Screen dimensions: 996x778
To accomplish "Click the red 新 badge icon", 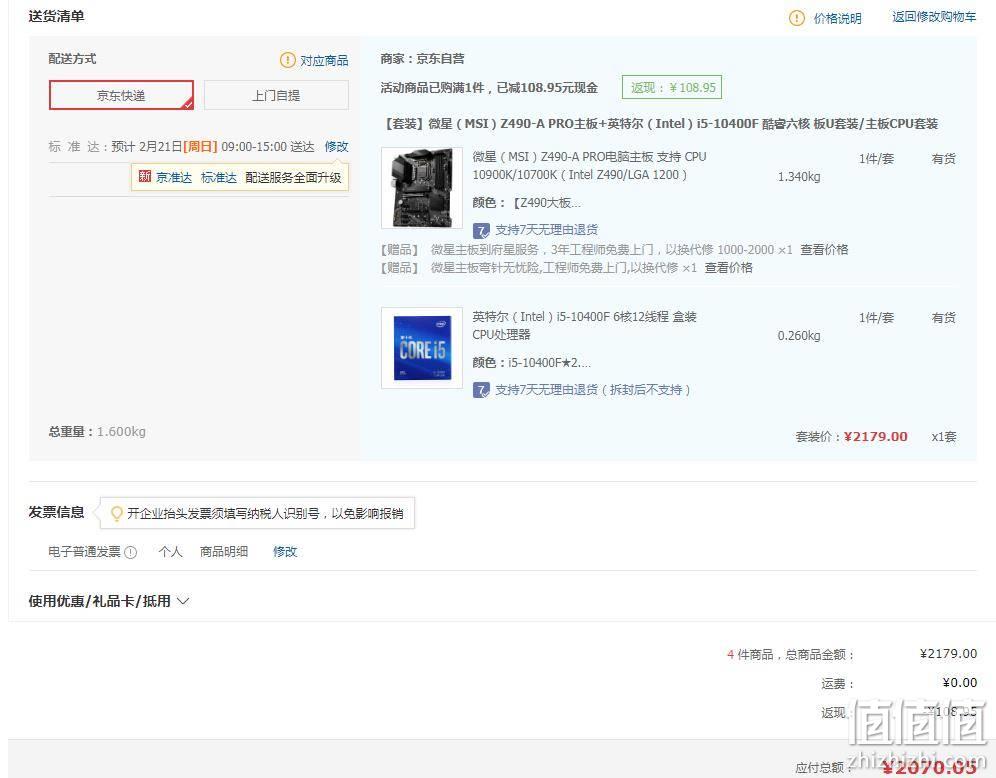I will [x=145, y=177].
